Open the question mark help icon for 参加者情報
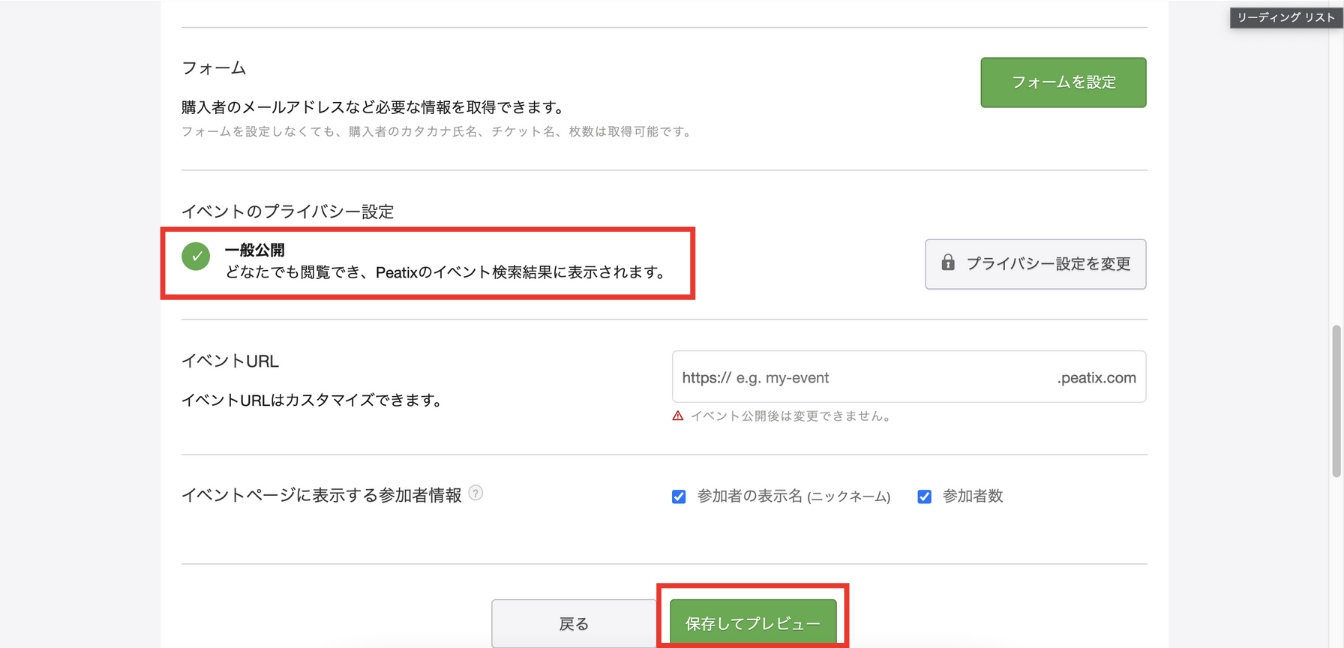 [x=477, y=492]
